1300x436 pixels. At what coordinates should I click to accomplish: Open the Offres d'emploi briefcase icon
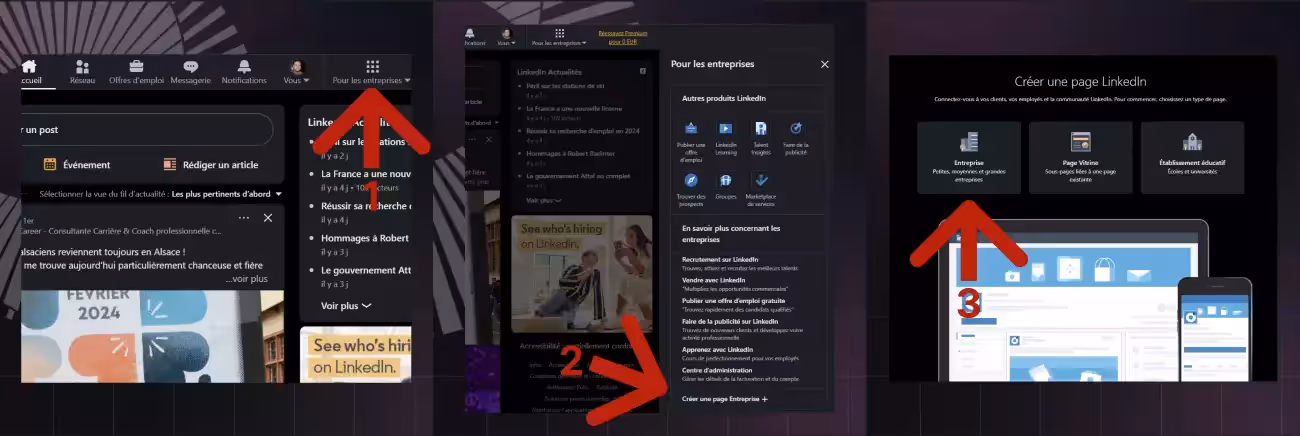pos(136,72)
